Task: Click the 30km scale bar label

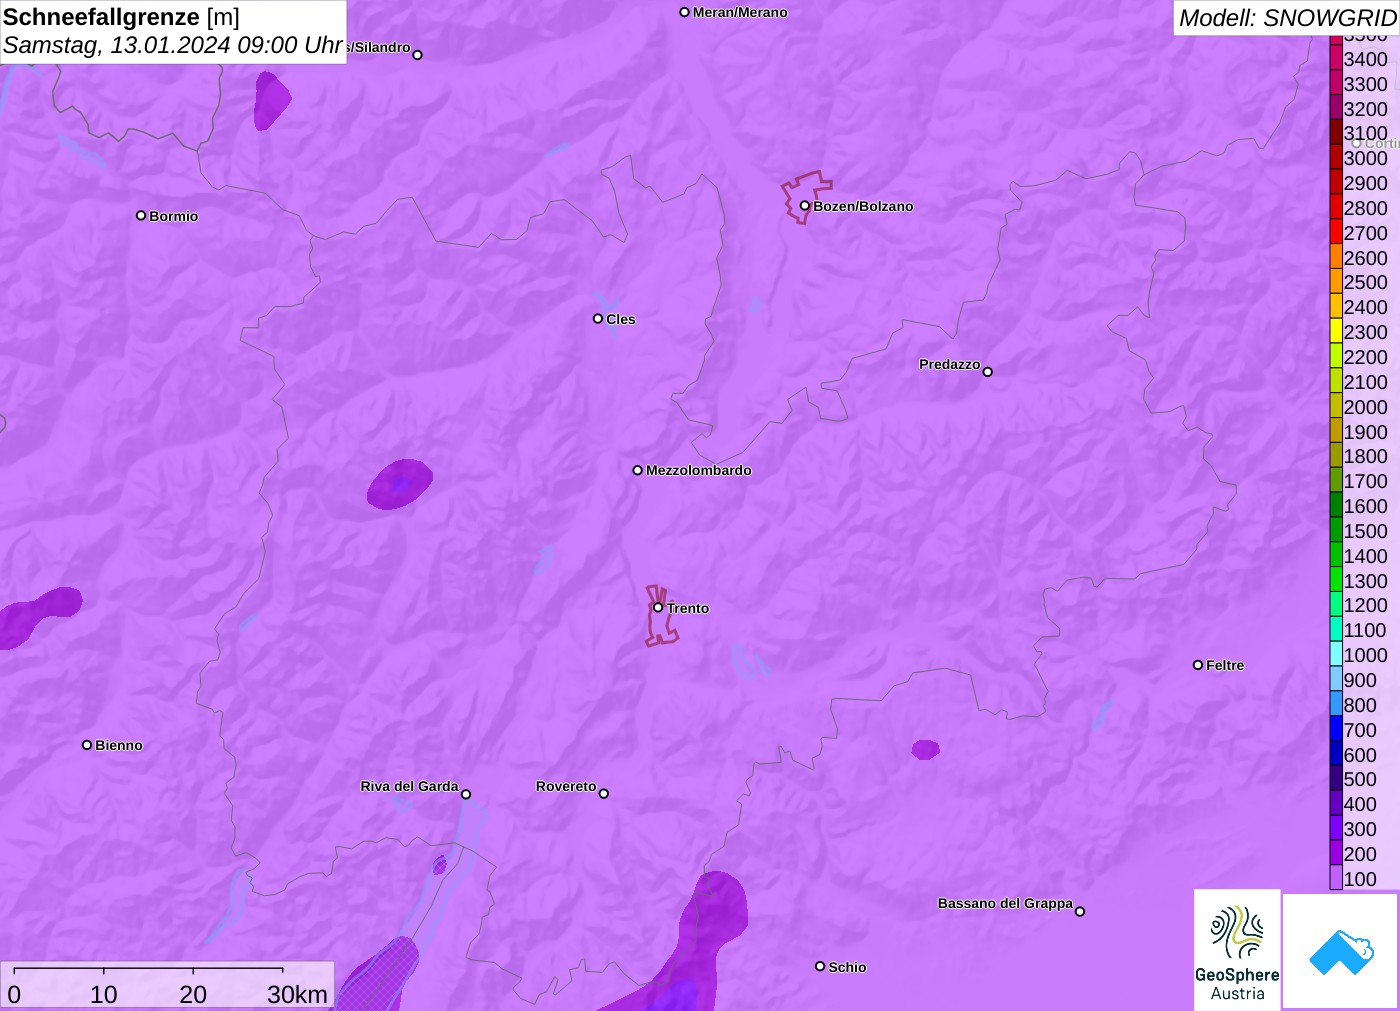Action: (x=297, y=994)
